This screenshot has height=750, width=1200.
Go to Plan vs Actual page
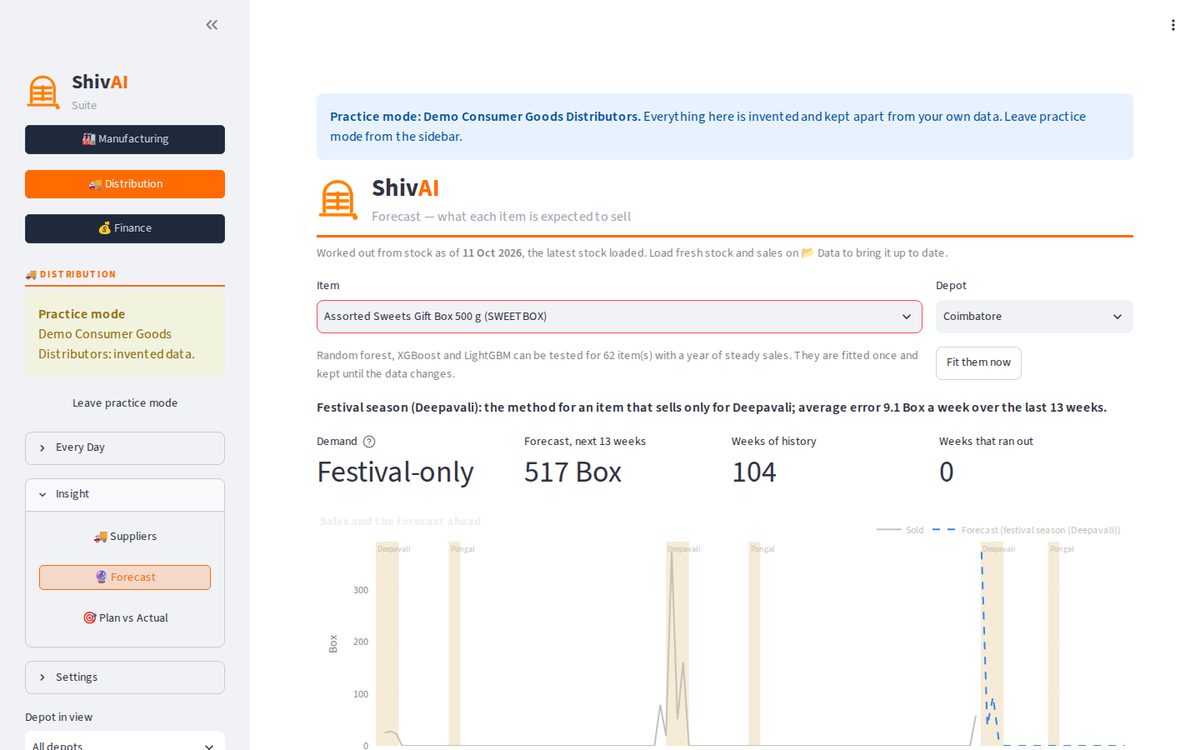[125, 618]
